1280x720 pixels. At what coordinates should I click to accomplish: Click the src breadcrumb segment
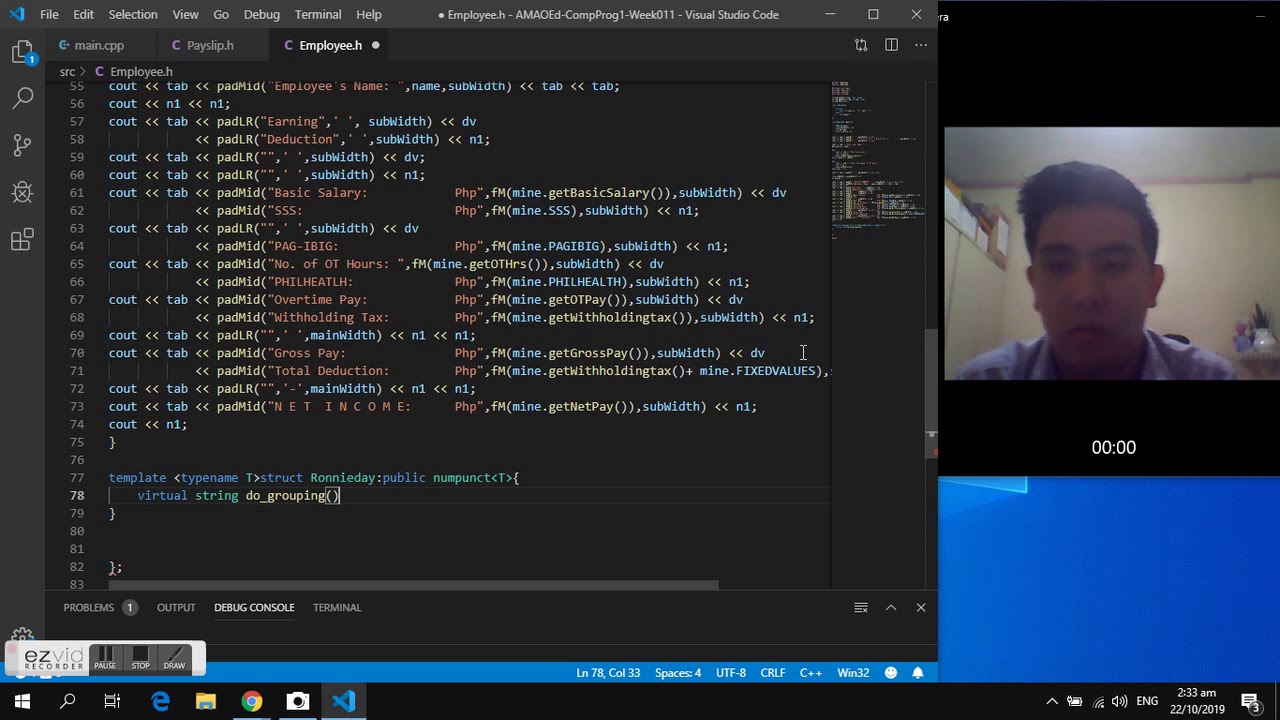[67, 72]
